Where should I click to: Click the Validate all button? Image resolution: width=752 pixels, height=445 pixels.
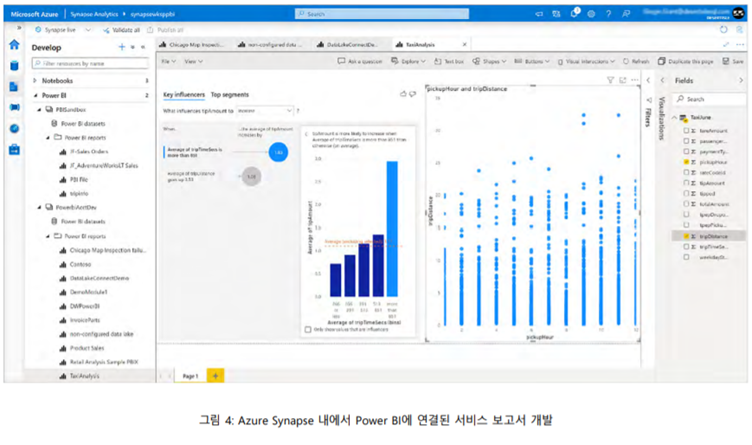pyautogui.click(x=121, y=30)
